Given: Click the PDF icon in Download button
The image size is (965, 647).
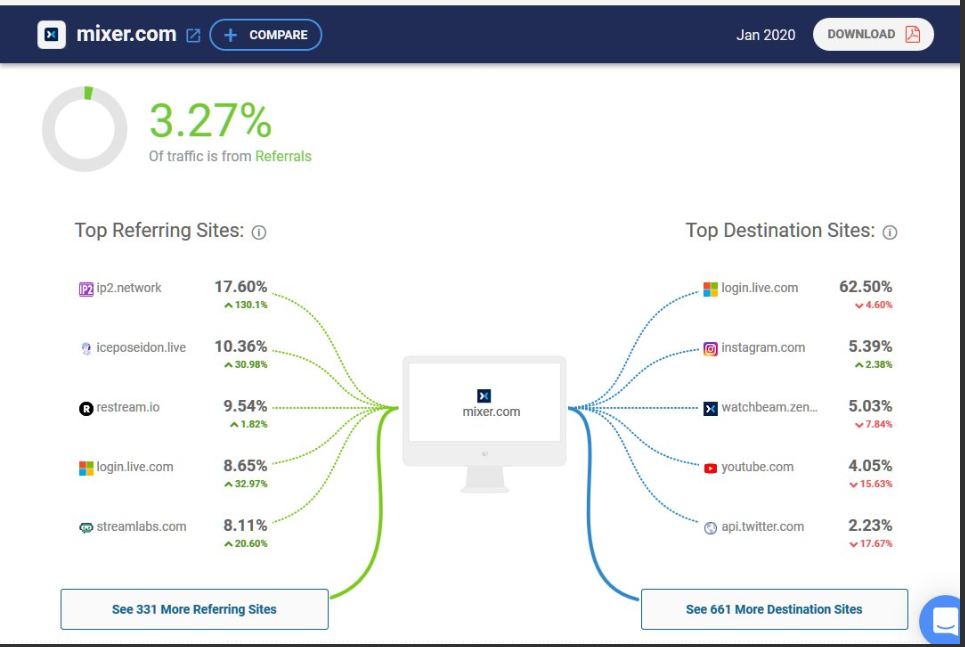Looking at the screenshot, I should tap(913, 34).
